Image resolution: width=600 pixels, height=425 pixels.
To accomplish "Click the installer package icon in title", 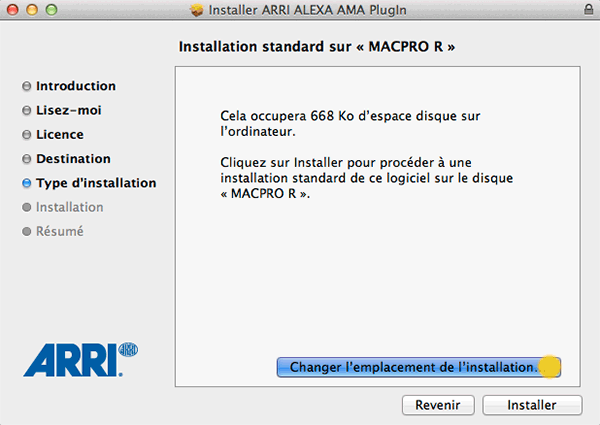I will coord(197,10).
